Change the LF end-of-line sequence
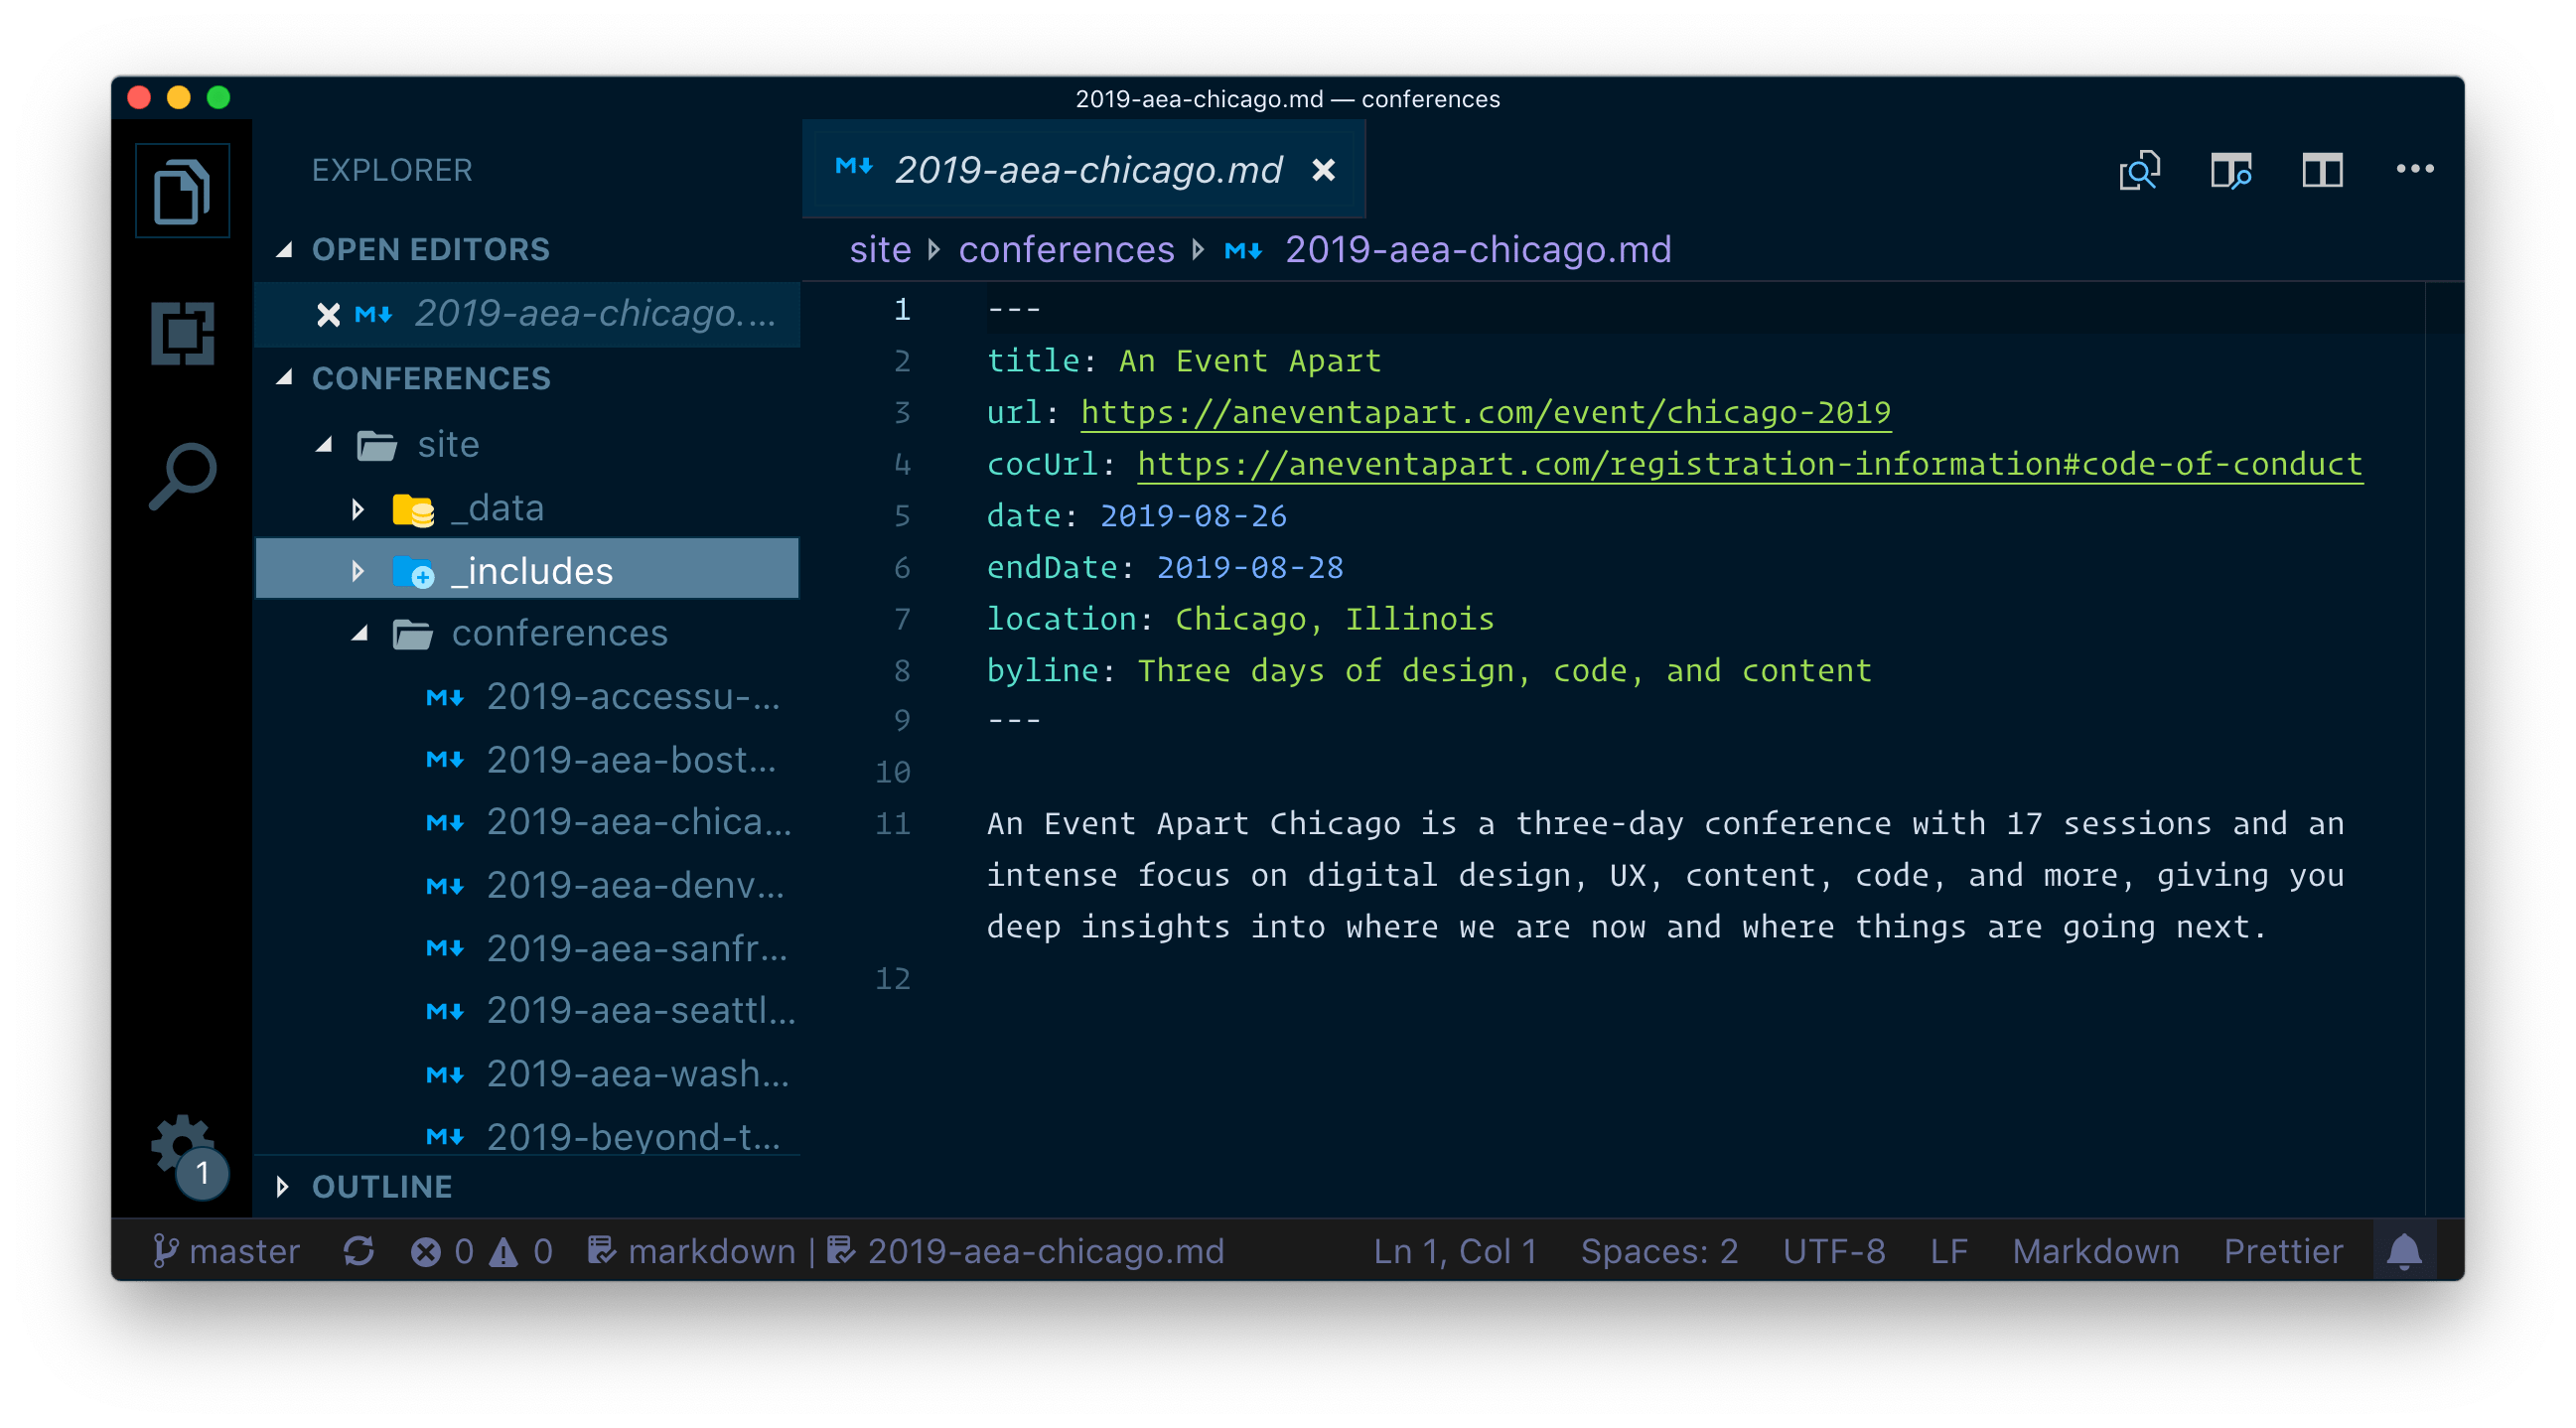Viewport: 2576px width, 1428px height. point(1949,1251)
